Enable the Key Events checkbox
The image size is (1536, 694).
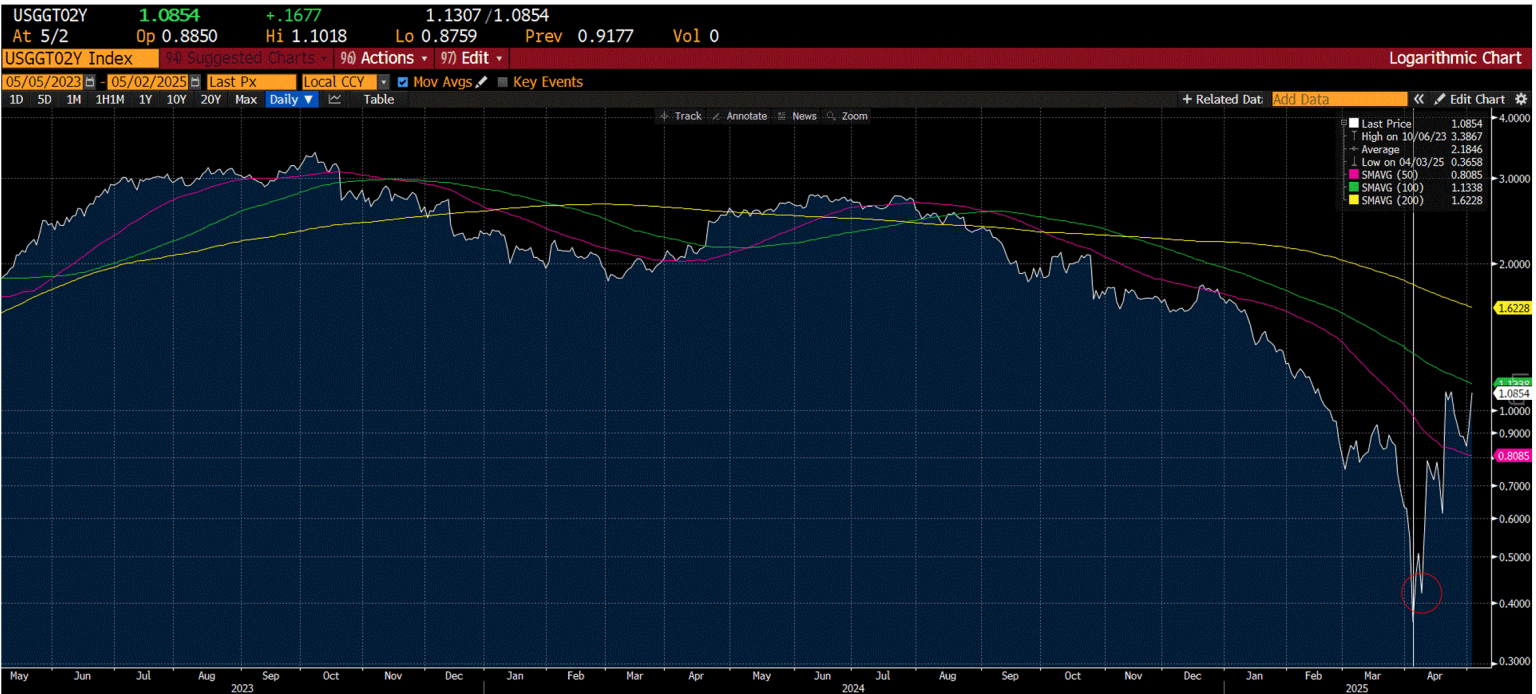pyautogui.click(x=505, y=82)
